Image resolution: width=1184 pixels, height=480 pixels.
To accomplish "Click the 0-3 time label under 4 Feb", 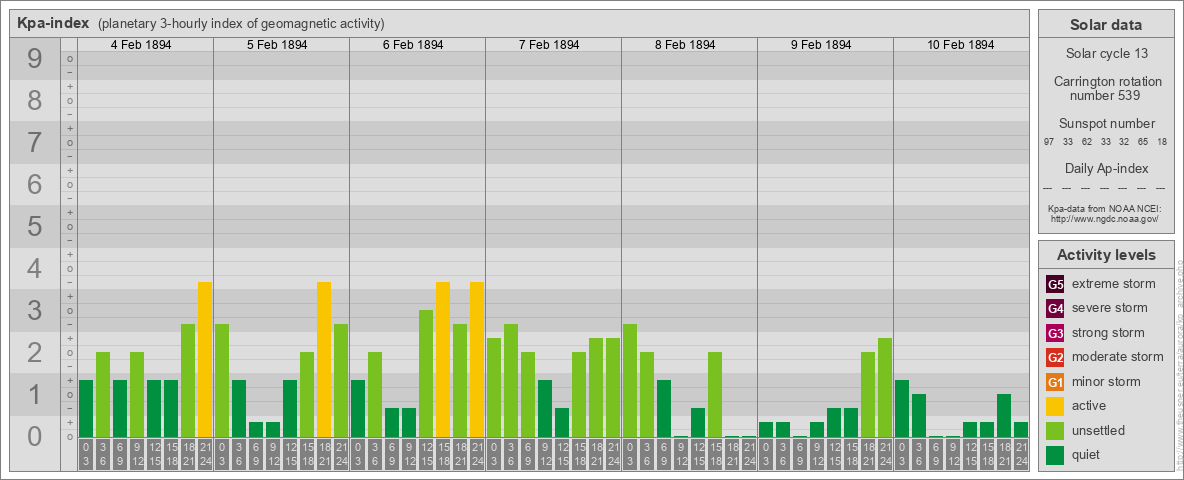I will pyautogui.click(x=85, y=455).
